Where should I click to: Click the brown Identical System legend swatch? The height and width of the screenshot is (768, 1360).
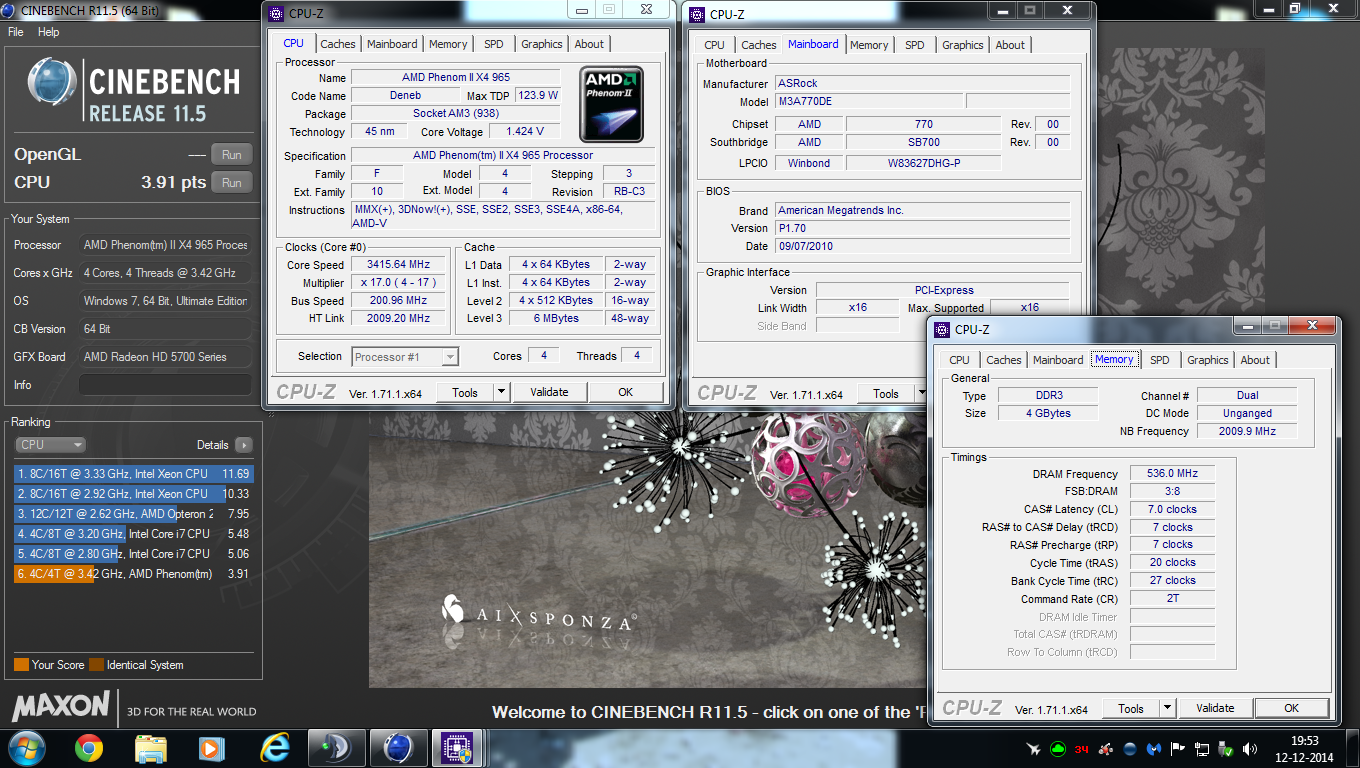pyautogui.click(x=96, y=665)
